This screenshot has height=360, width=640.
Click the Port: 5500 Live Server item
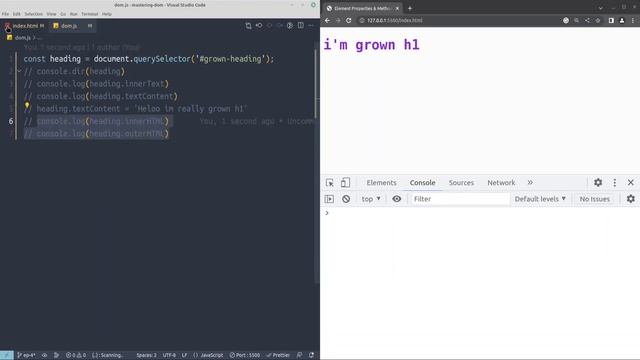pos(244,355)
